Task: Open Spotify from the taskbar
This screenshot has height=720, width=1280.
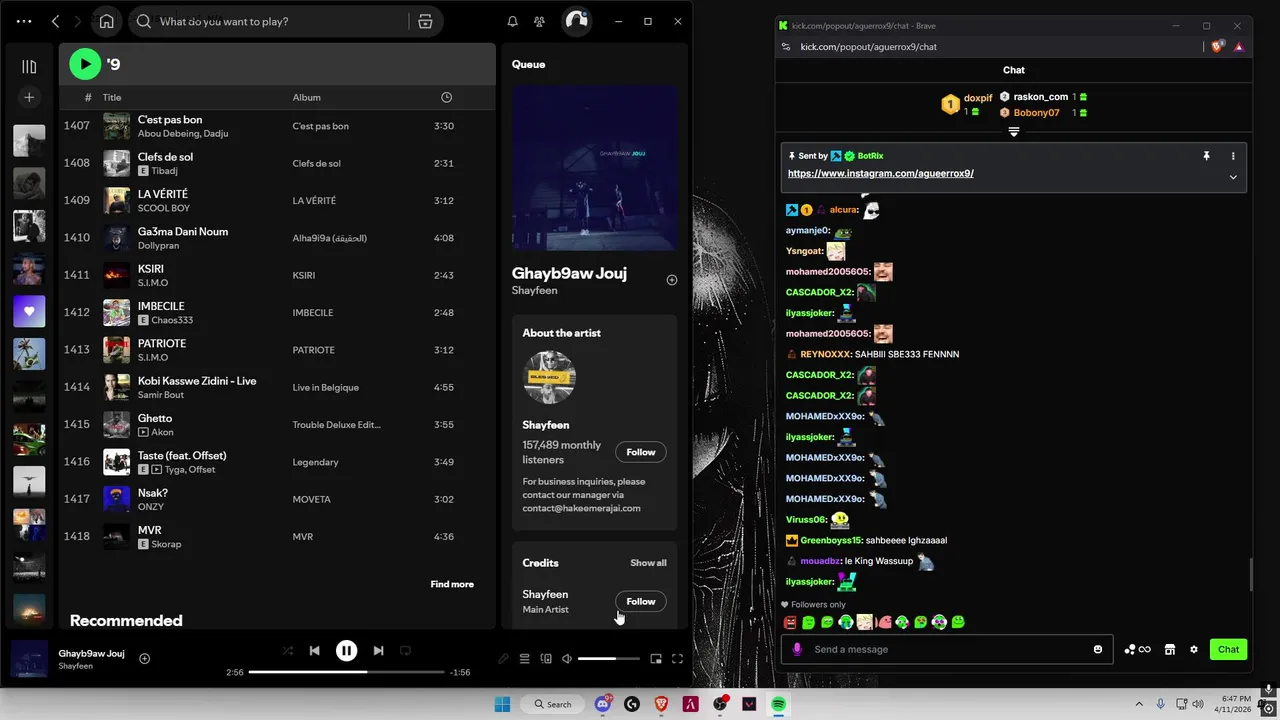Action: pos(778,704)
